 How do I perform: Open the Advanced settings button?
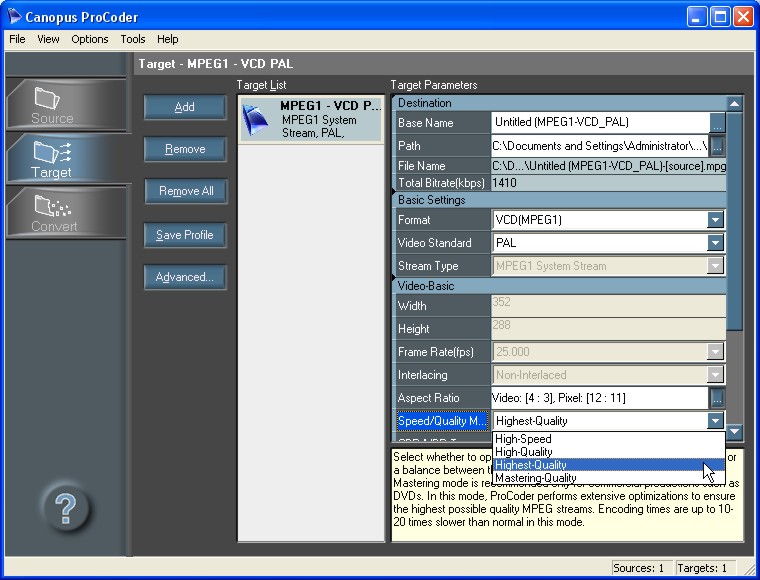pos(185,277)
